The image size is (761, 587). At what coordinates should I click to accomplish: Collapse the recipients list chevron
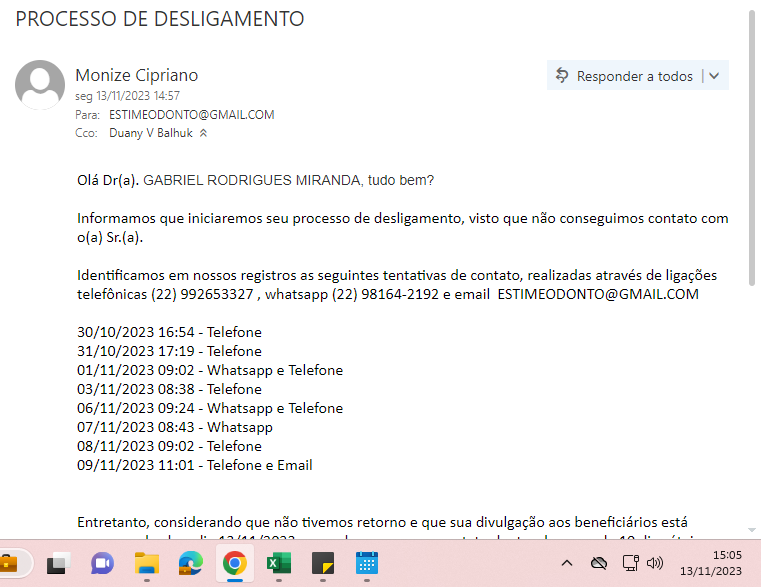(203, 133)
